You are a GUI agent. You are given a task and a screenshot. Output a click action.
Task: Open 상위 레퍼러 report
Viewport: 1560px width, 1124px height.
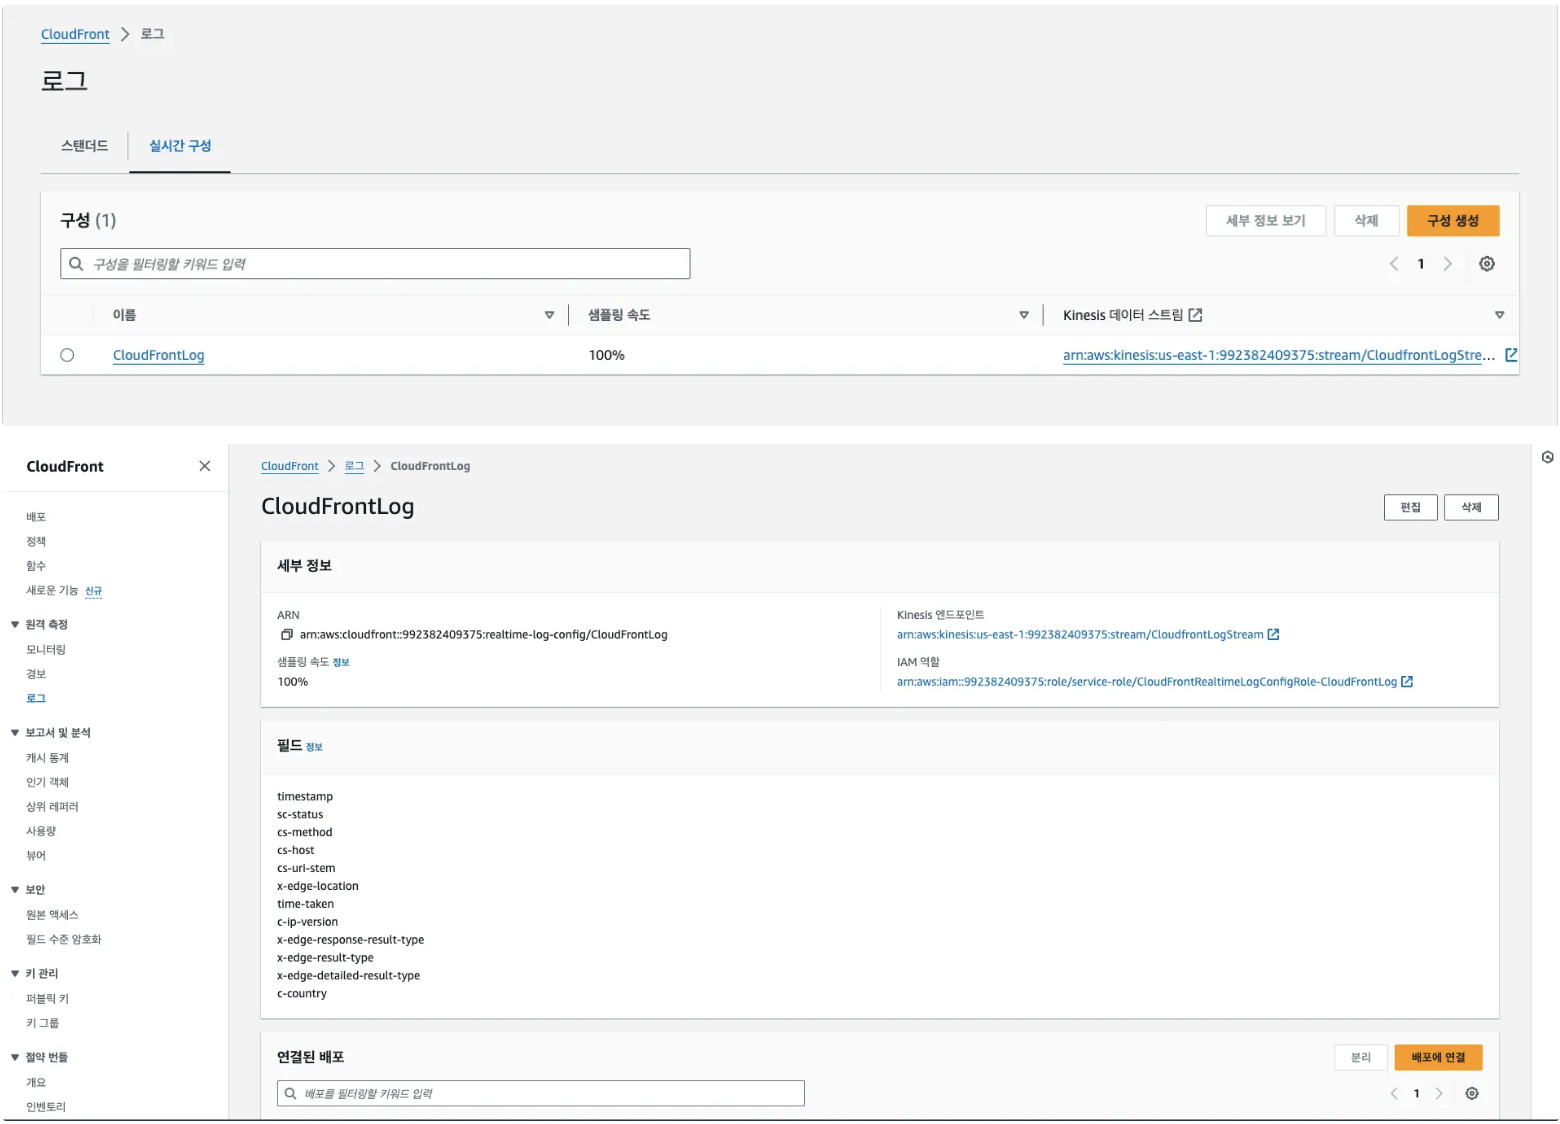click(x=52, y=807)
